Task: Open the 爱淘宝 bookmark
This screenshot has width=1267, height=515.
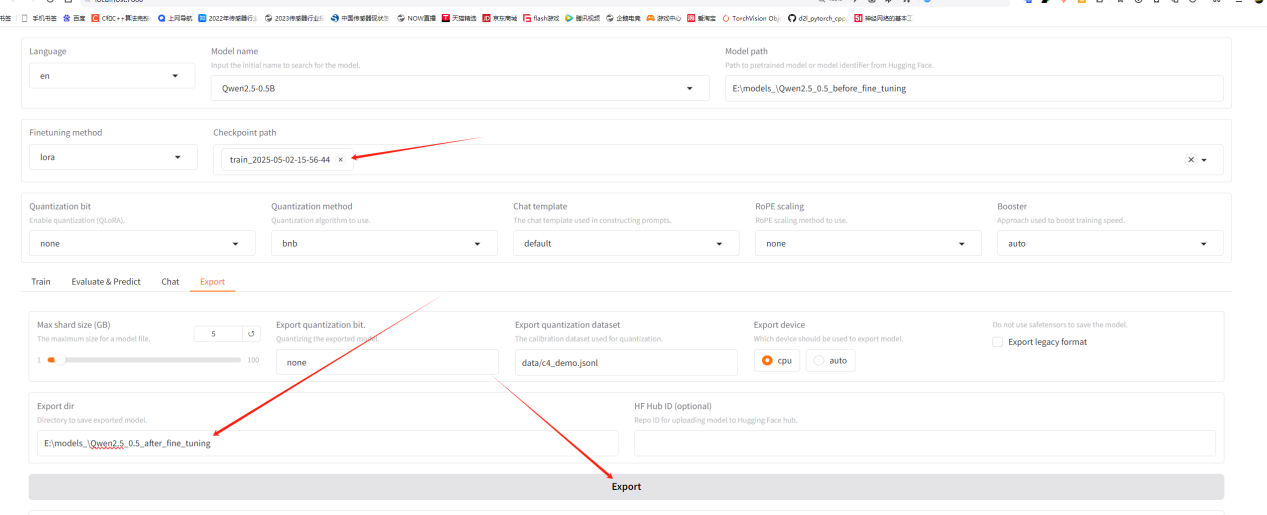Action: pos(702,18)
